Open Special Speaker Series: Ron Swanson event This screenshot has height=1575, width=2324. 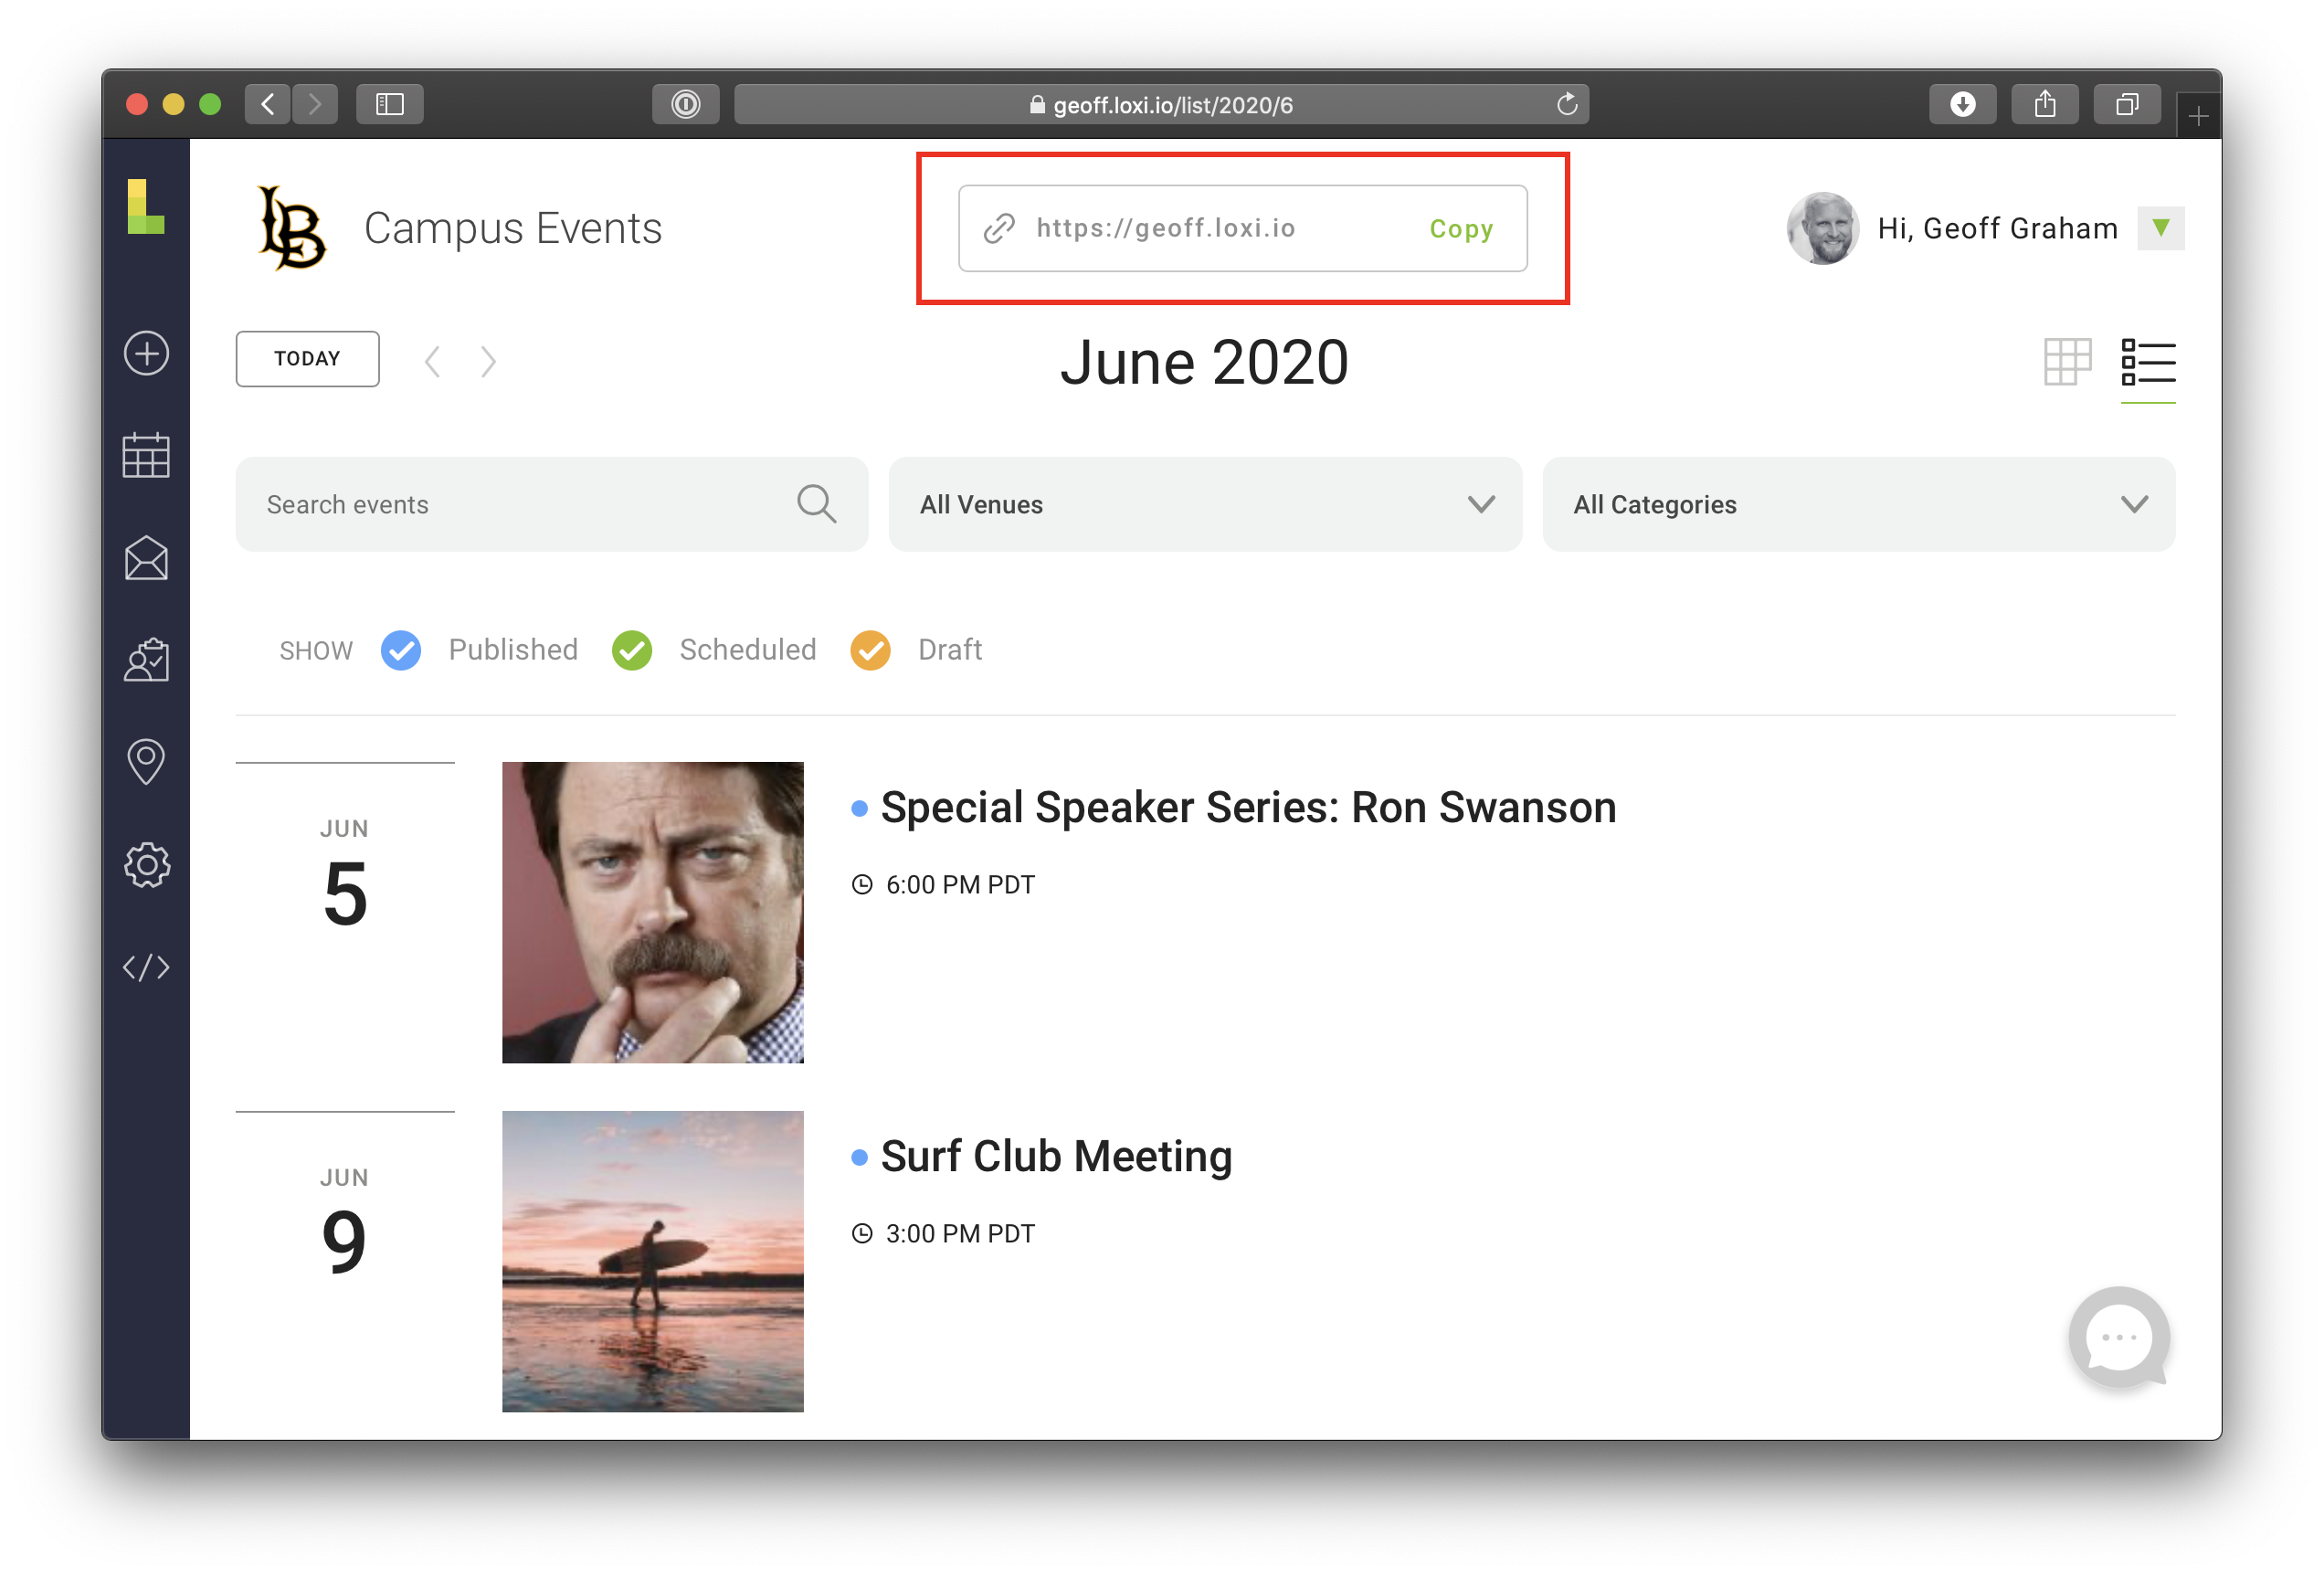[1247, 807]
